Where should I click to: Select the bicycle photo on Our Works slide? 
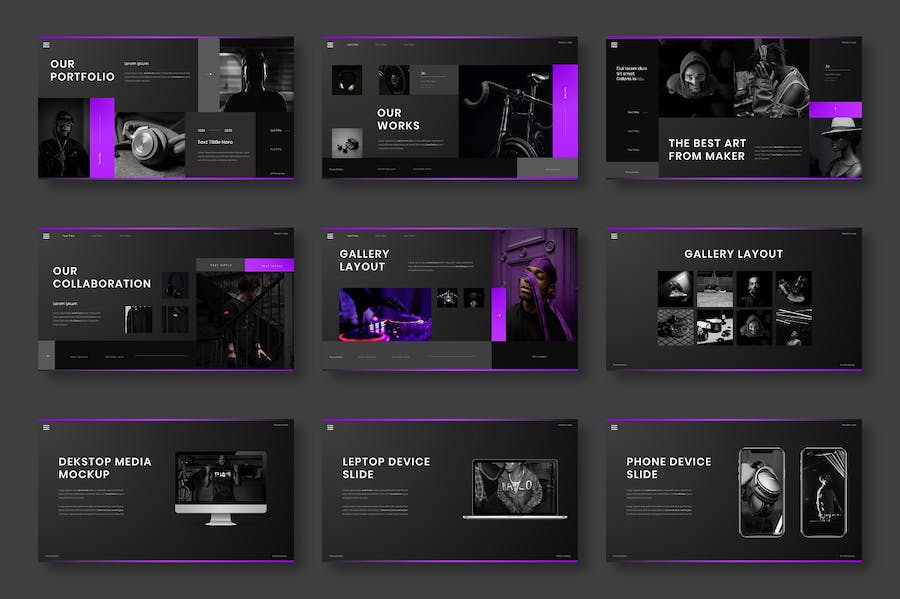pyautogui.click(x=505, y=110)
